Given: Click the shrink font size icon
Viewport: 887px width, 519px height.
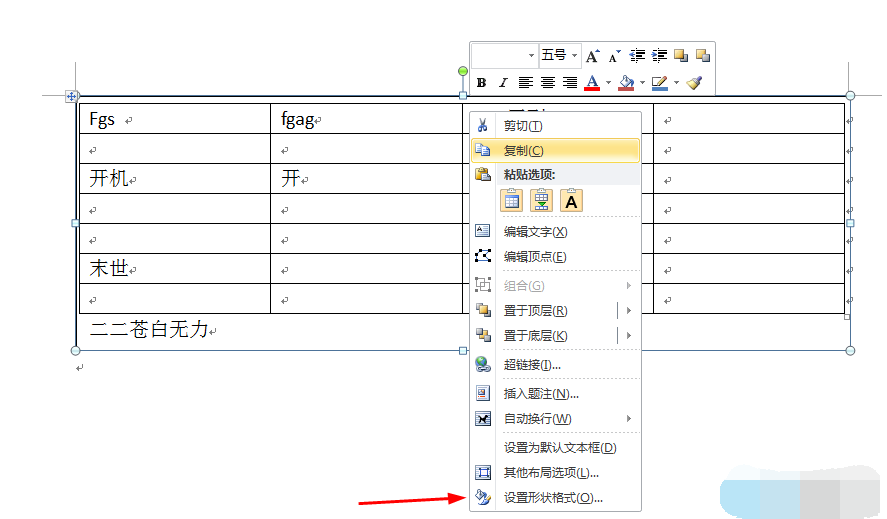Looking at the screenshot, I should (615, 56).
